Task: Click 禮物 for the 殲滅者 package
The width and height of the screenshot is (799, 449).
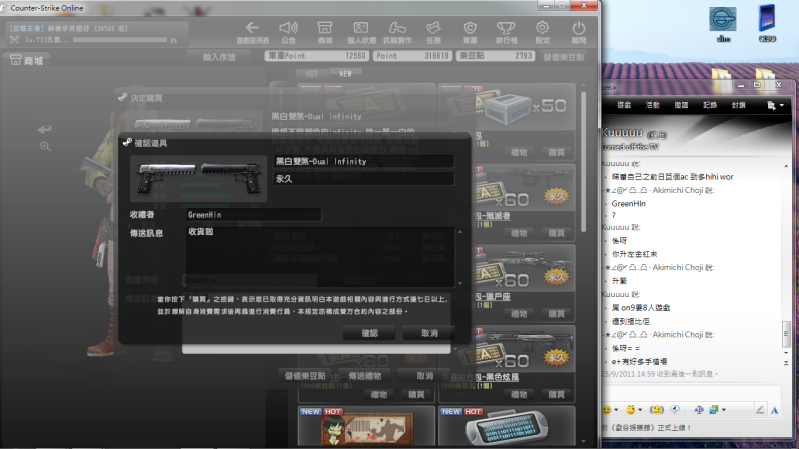Action: [519, 233]
